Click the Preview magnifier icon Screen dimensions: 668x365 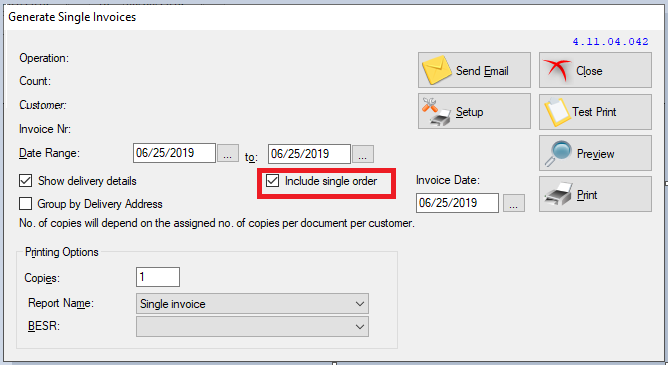[x=558, y=153]
